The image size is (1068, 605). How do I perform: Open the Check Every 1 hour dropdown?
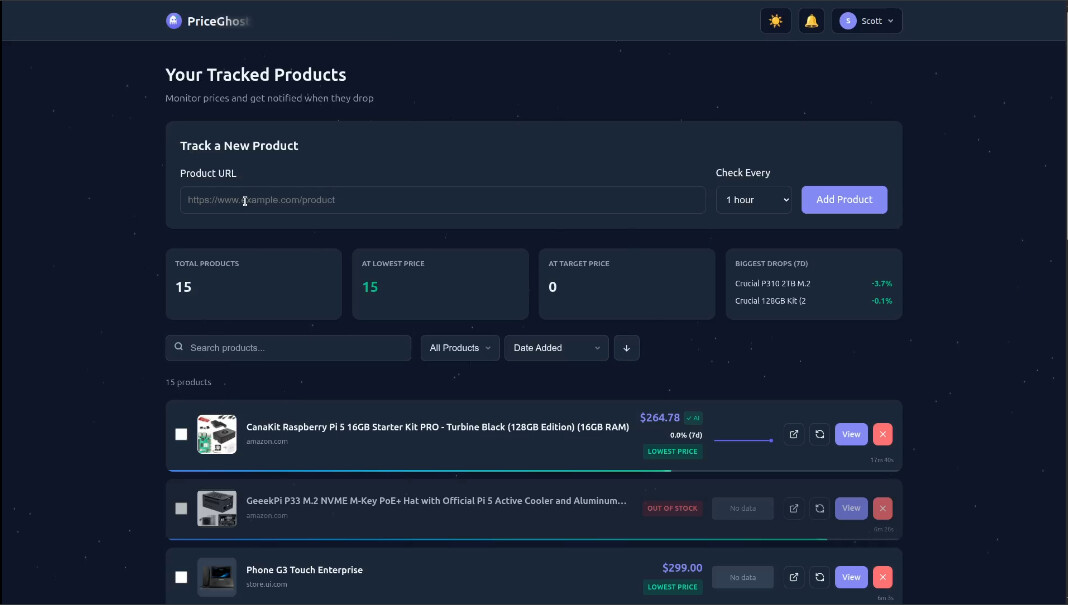click(x=754, y=200)
